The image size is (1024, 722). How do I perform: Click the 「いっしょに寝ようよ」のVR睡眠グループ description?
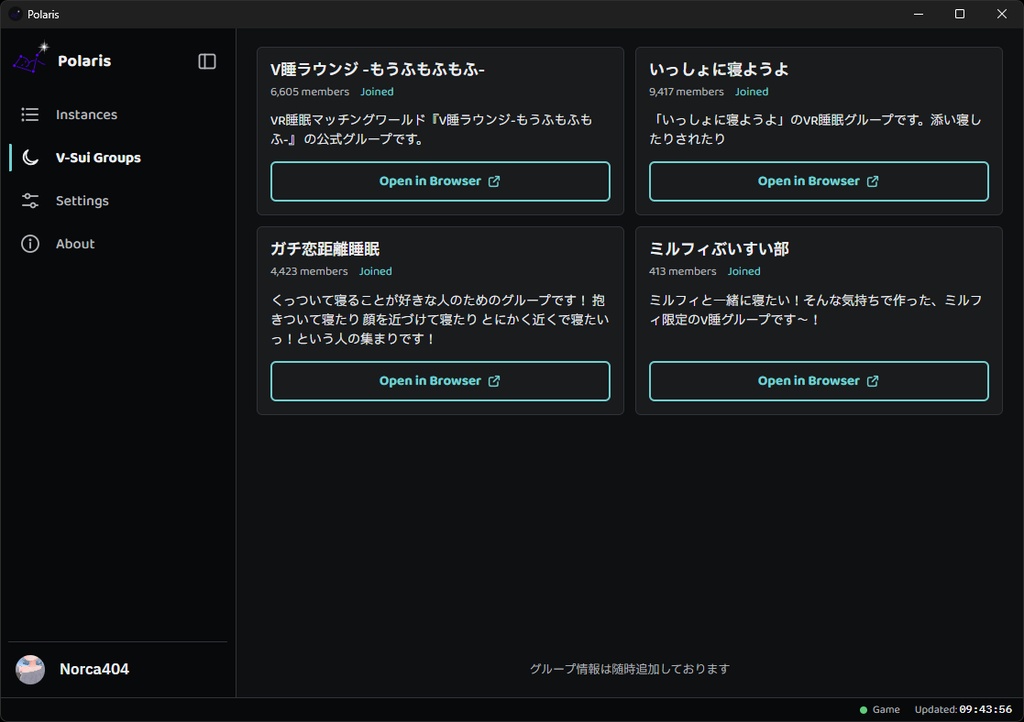click(x=815, y=129)
